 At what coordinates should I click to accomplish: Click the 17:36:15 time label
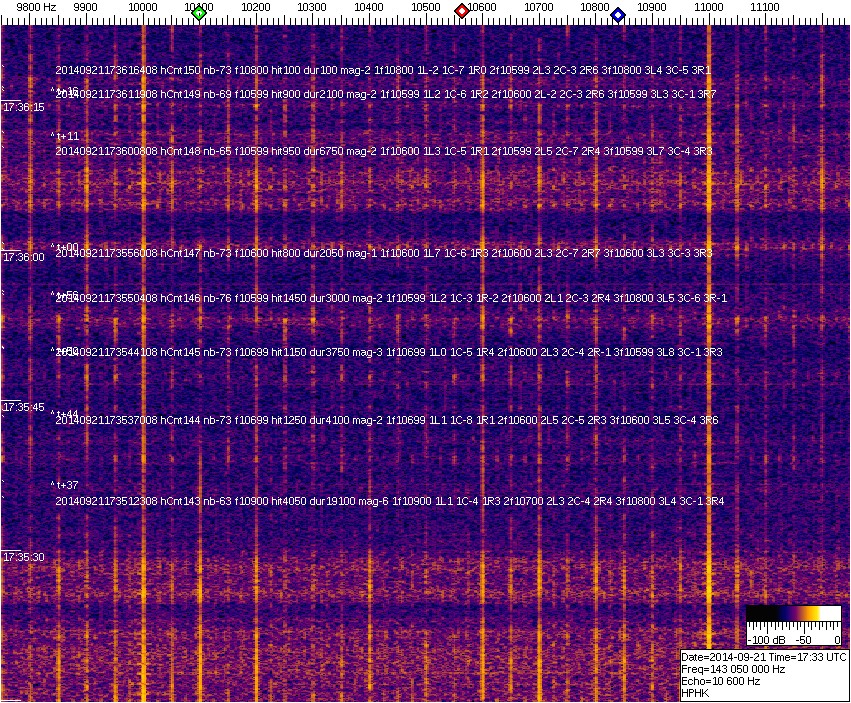24,107
